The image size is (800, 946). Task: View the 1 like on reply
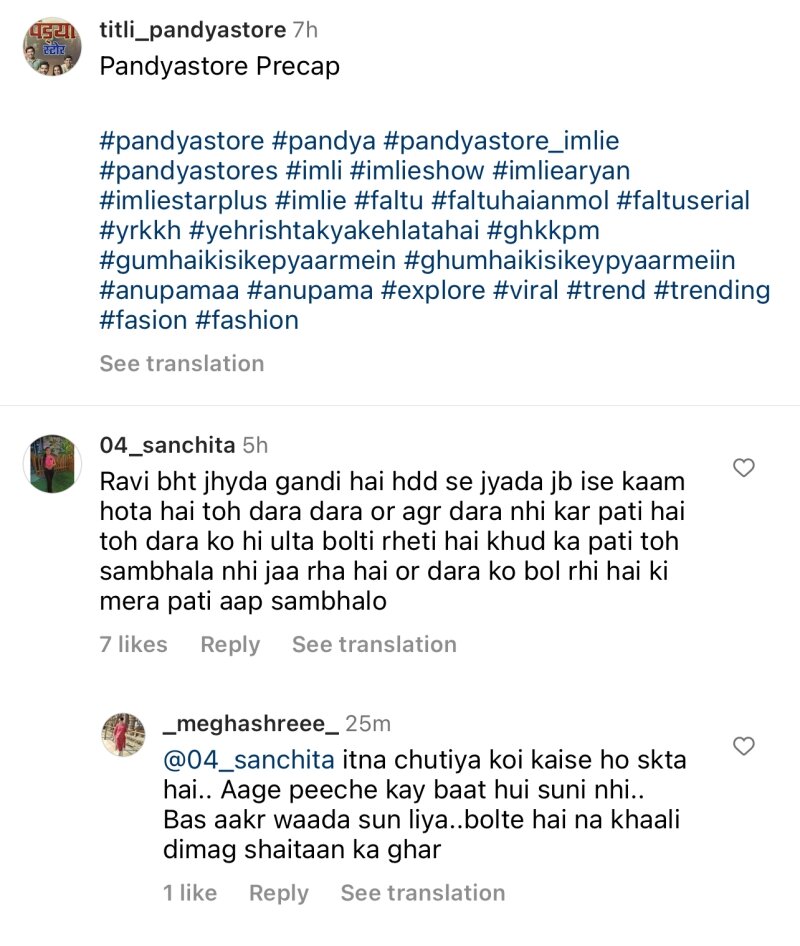[x=190, y=893]
